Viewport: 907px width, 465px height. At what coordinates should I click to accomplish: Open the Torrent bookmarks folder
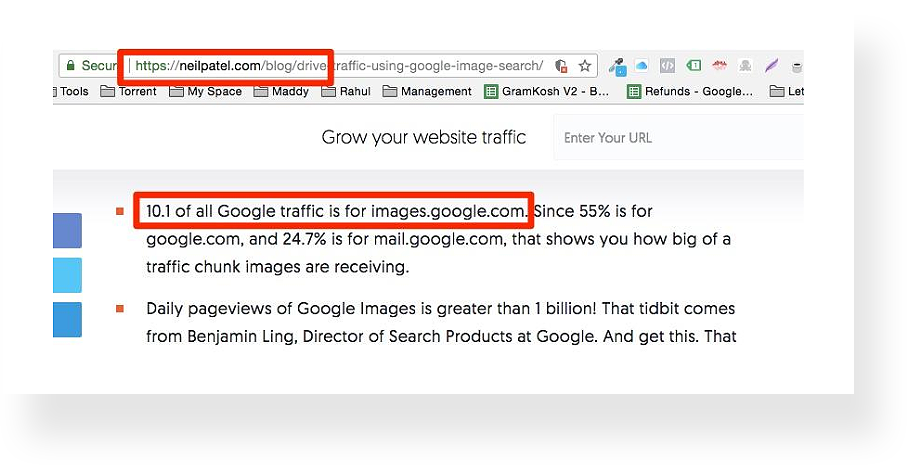point(128,91)
